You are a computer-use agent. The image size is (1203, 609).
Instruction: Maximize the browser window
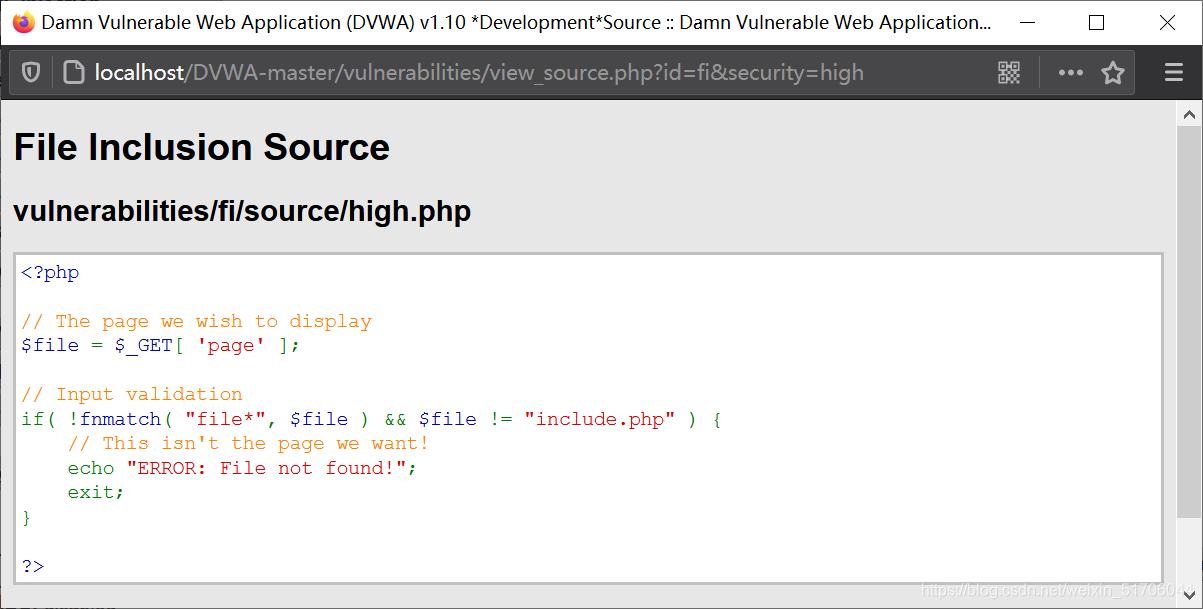point(1096,22)
